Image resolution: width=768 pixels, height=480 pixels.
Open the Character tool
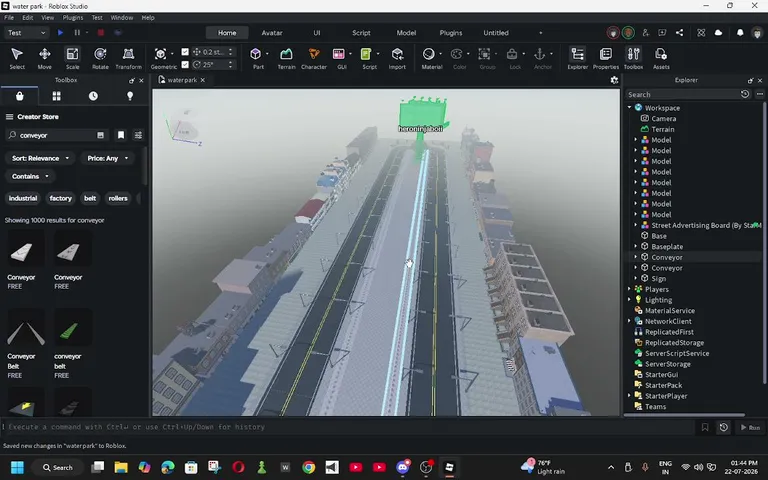pyautogui.click(x=313, y=58)
